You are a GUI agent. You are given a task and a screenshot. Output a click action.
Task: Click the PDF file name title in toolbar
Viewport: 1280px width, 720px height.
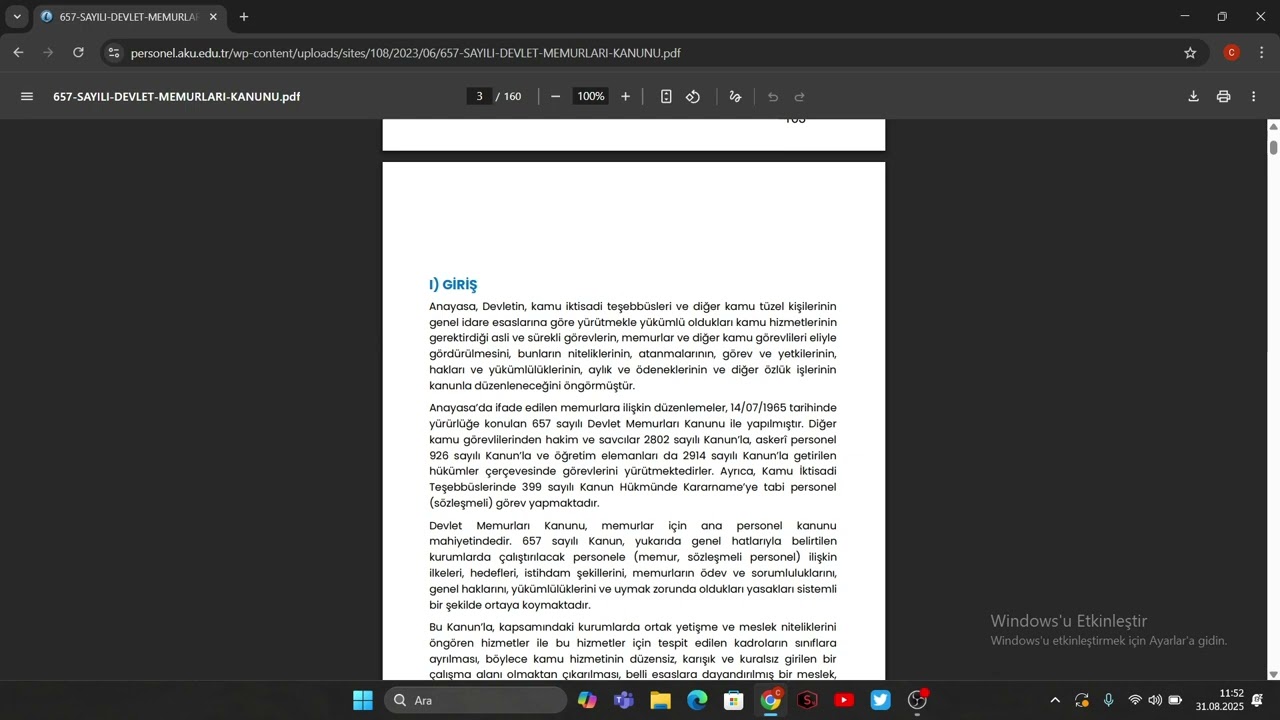coord(177,97)
